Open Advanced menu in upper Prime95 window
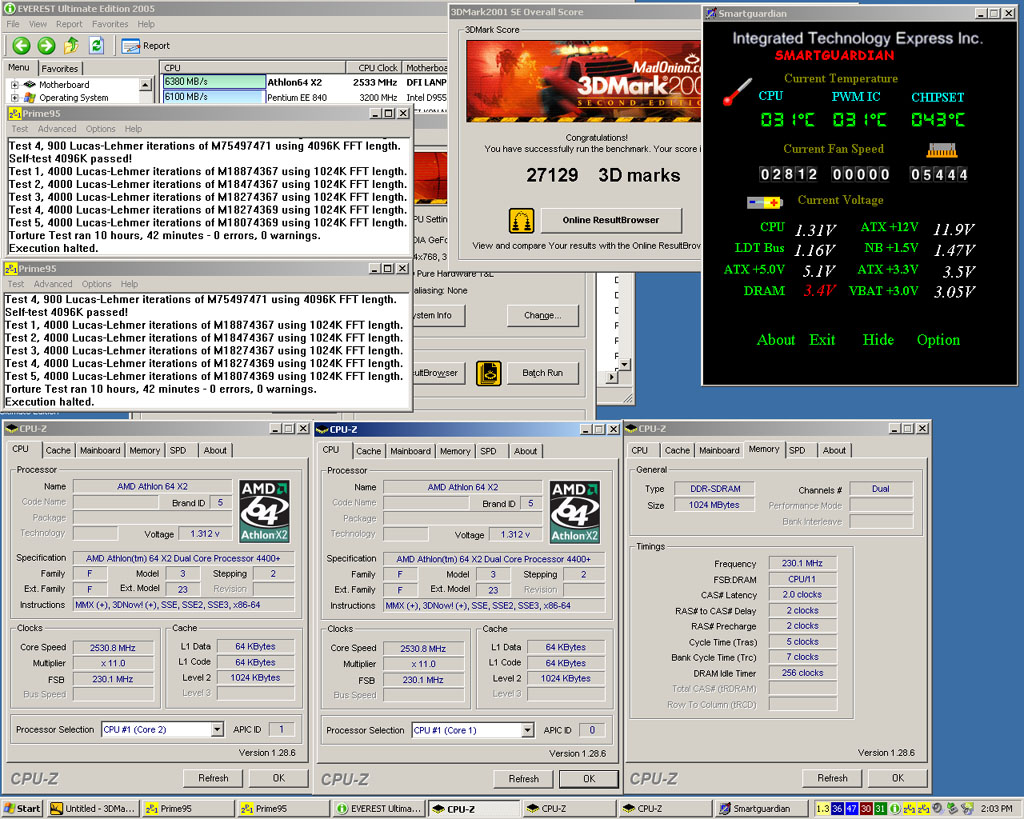Screen dimensions: 1024x819 57,129
